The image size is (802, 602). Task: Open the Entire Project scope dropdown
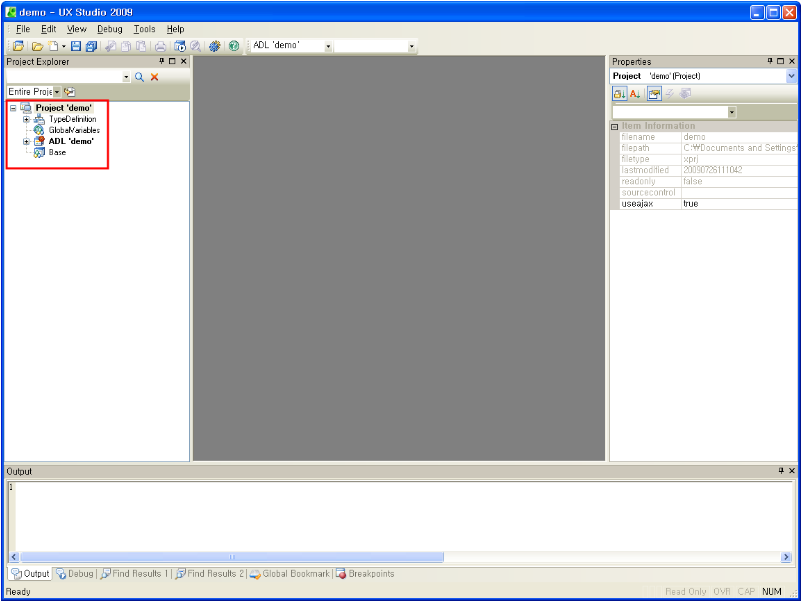tap(57, 92)
